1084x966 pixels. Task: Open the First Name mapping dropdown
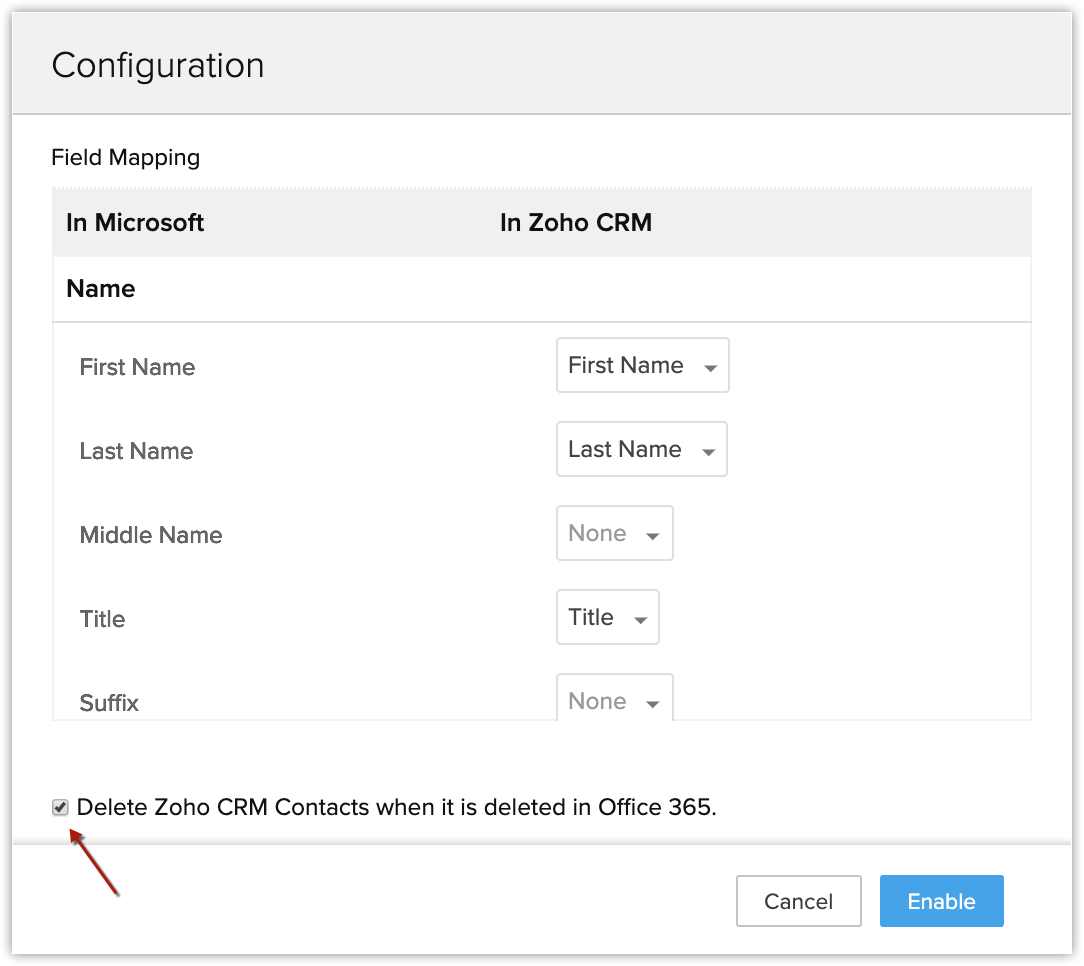[x=642, y=366]
